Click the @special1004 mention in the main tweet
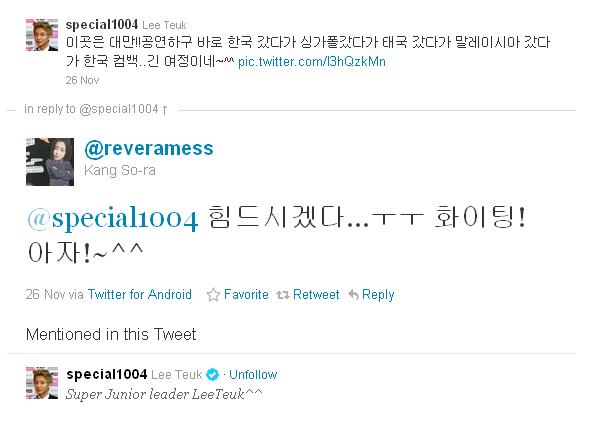 pos(113,219)
